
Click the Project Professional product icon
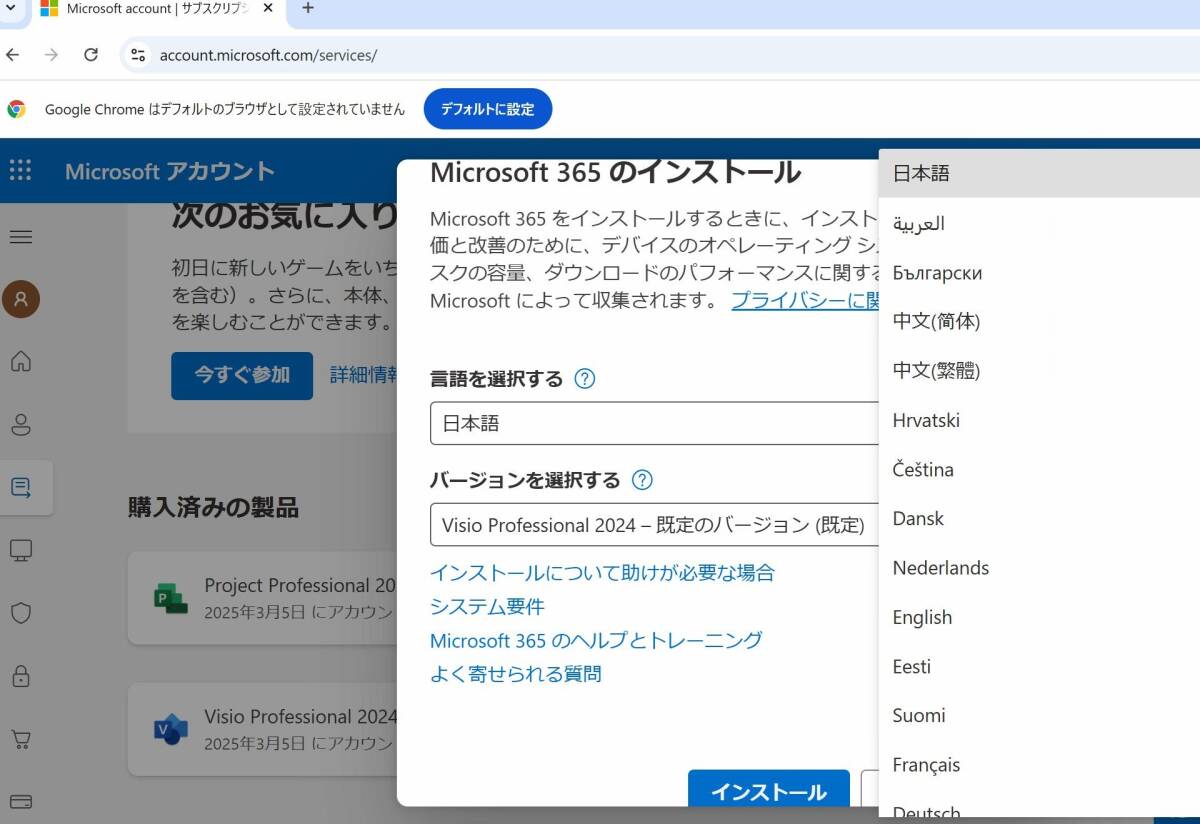[171, 597]
